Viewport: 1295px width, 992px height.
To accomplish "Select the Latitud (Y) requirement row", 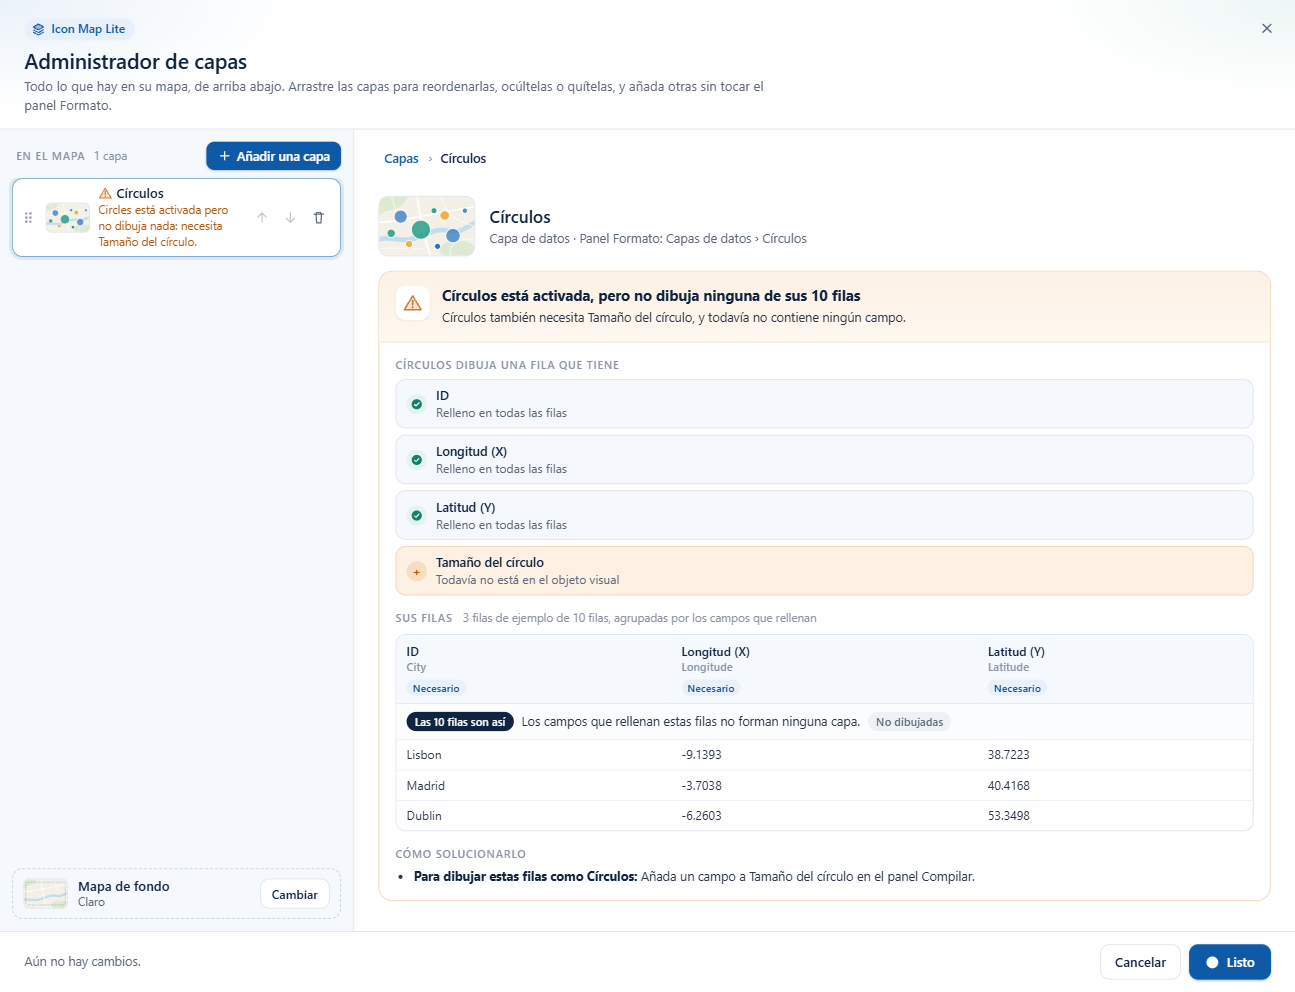I will [824, 516].
